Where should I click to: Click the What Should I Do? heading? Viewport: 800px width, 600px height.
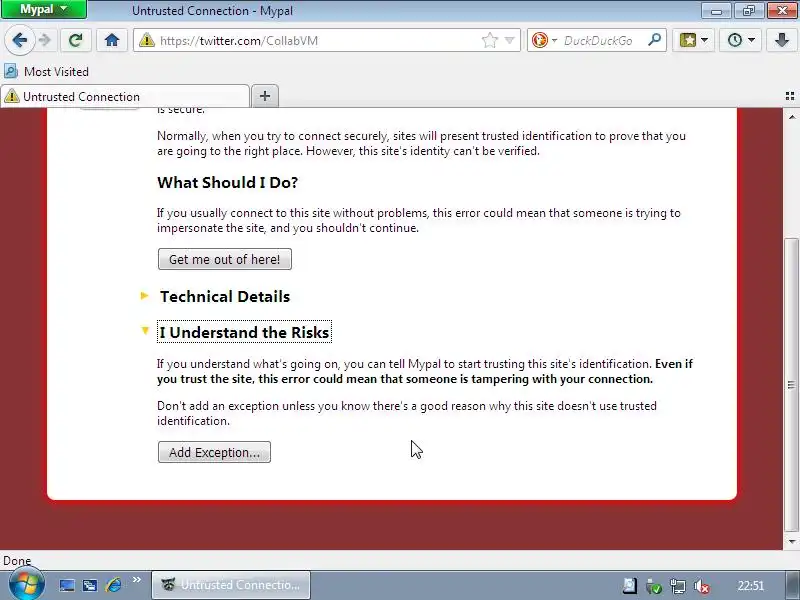pyautogui.click(x=228, y=183)
